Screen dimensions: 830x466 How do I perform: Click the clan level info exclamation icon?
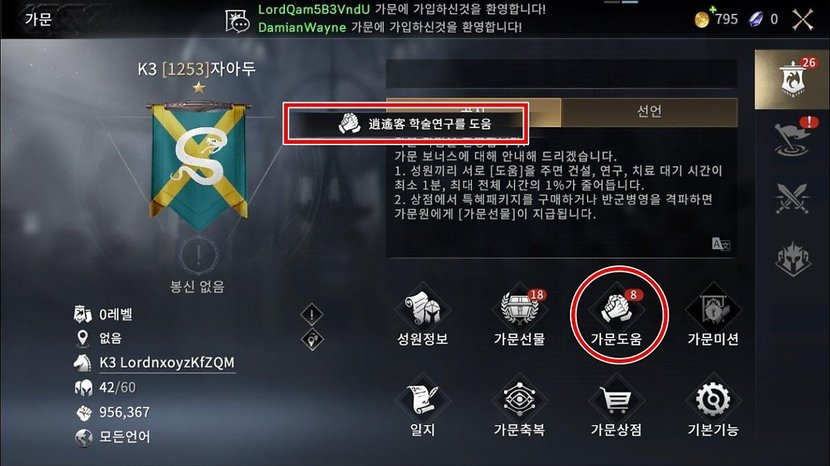(312, 314)
